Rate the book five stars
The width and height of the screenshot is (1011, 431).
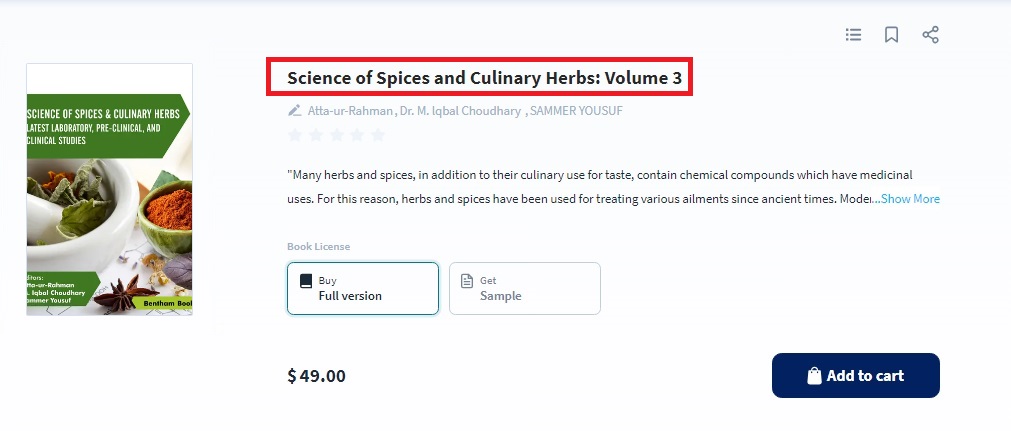coord(377,135)
